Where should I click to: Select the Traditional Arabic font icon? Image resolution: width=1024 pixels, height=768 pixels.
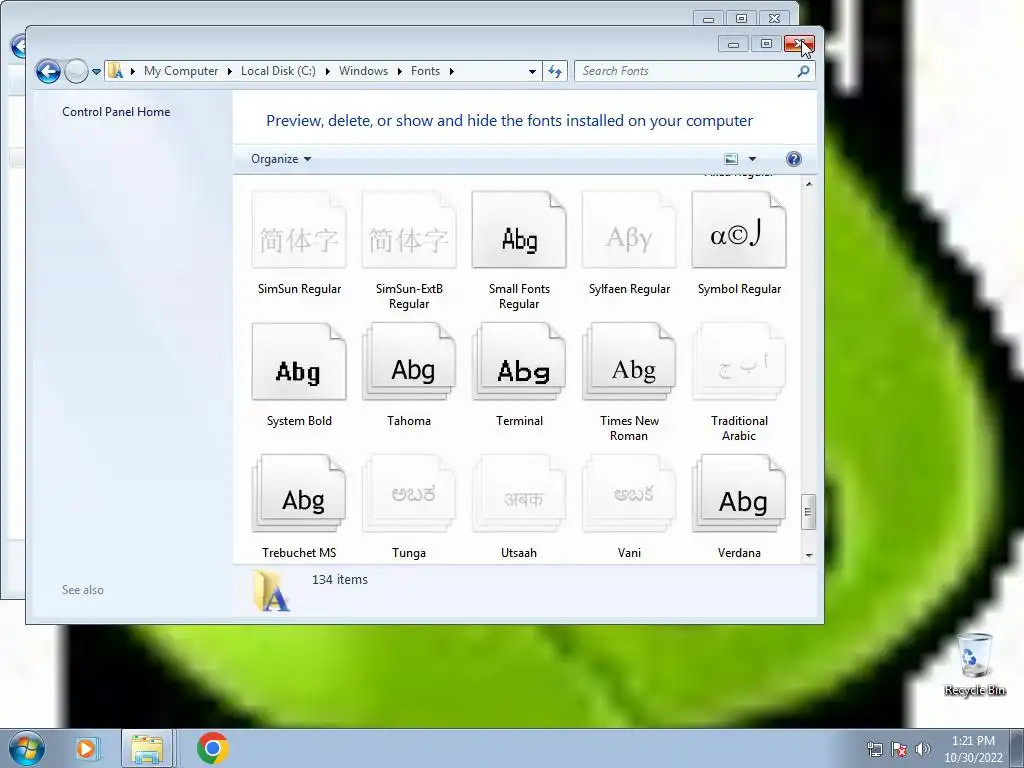tap(739, 362)
